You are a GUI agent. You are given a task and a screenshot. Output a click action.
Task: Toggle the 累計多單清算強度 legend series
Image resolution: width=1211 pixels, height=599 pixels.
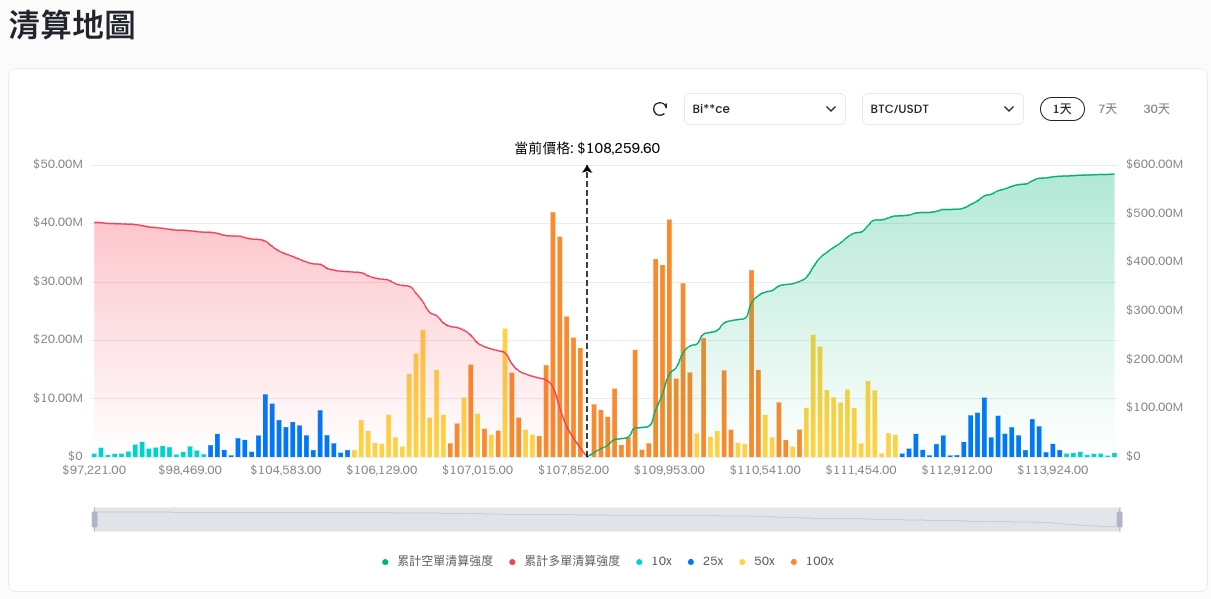[x=565, y=561]
